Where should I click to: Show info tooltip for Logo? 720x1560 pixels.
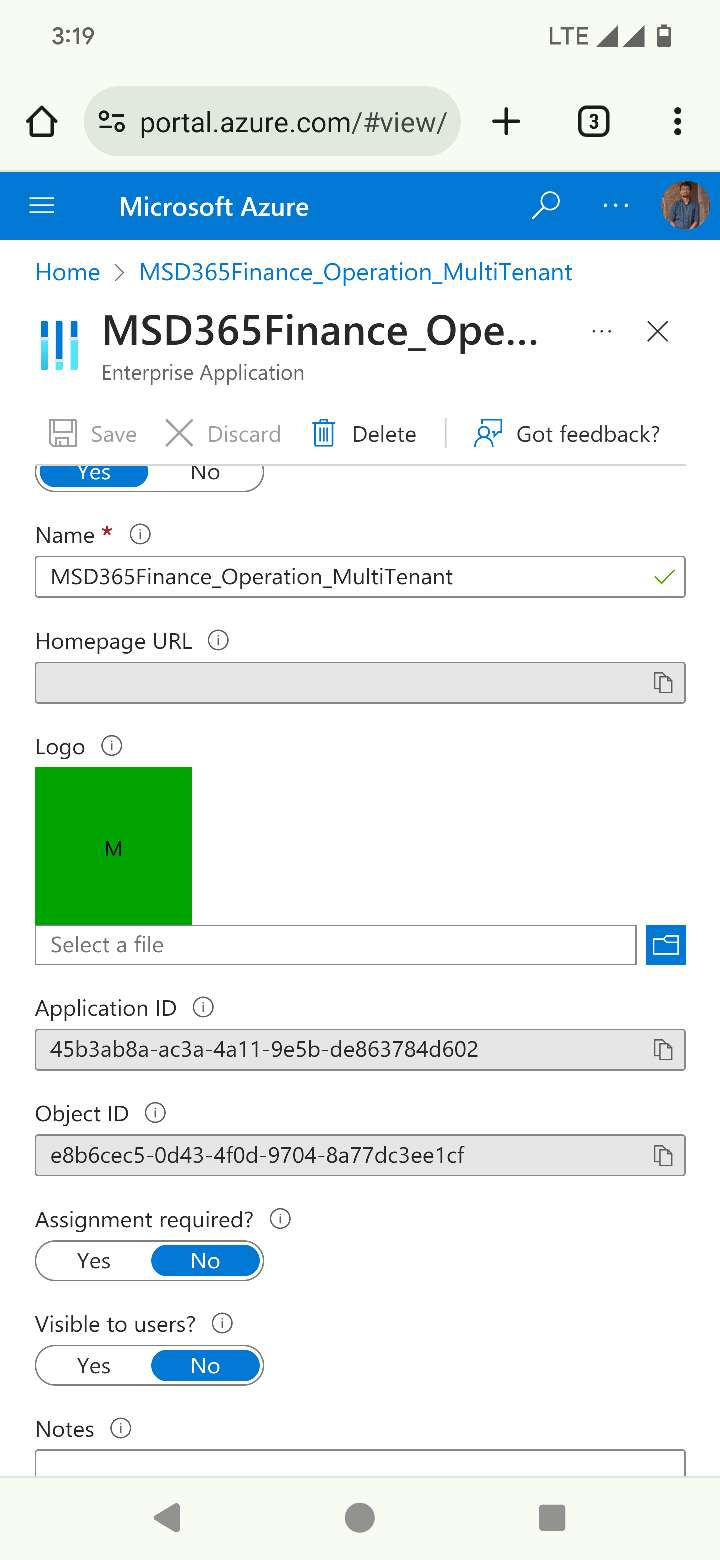tap(112, 746)
